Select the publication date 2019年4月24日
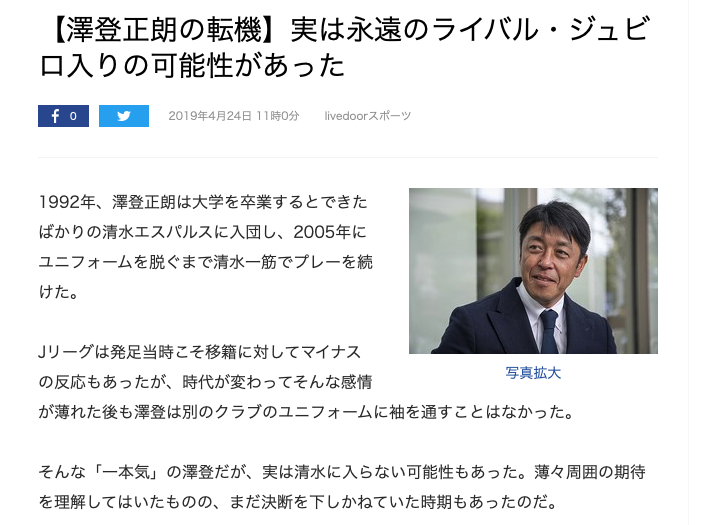 210,116
